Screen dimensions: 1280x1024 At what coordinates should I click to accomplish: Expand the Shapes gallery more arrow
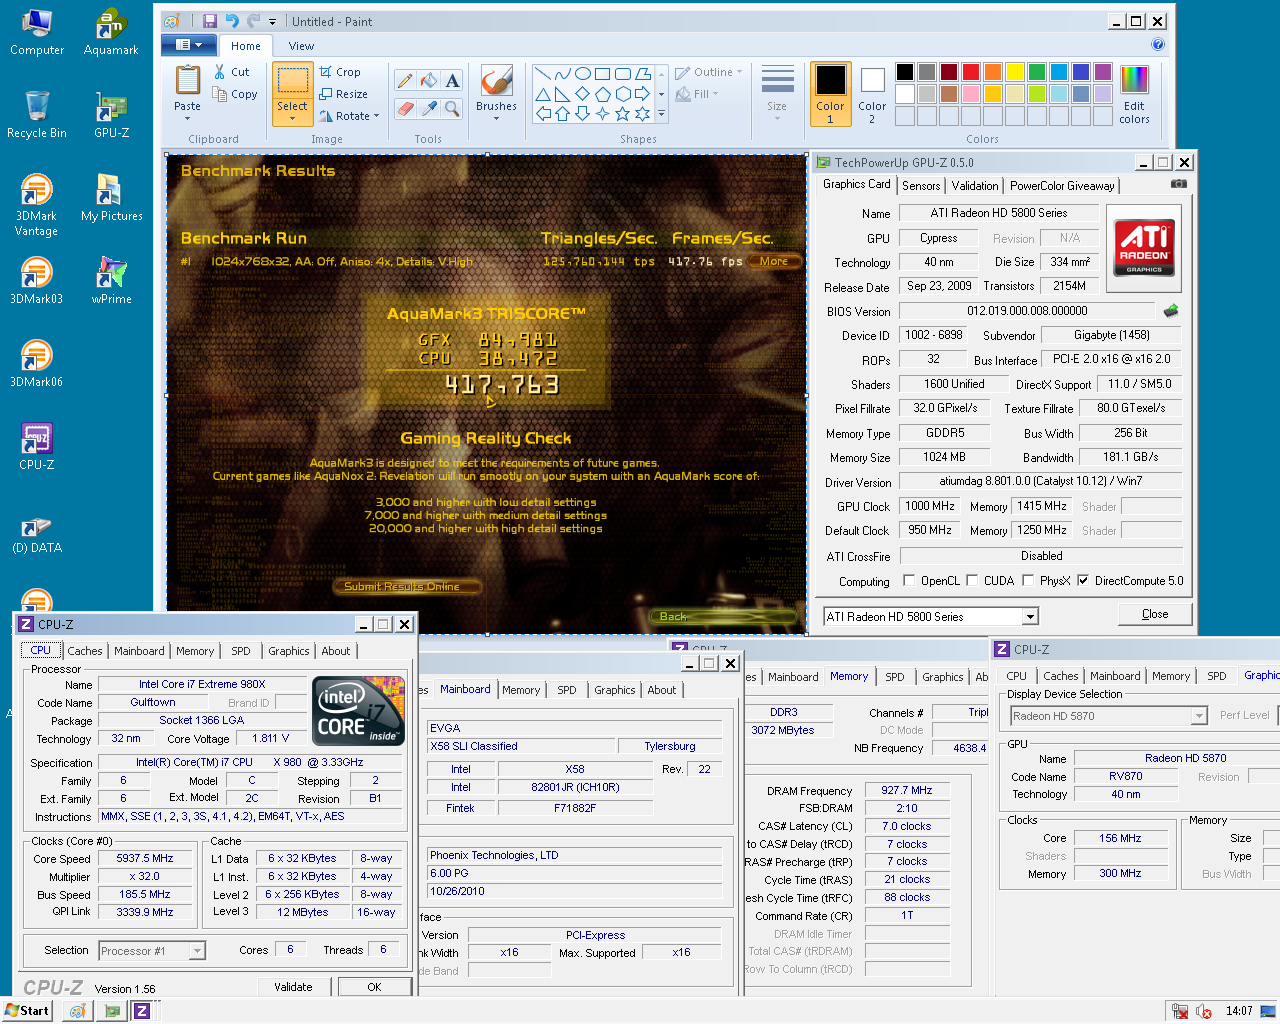[x=661, y=115]
